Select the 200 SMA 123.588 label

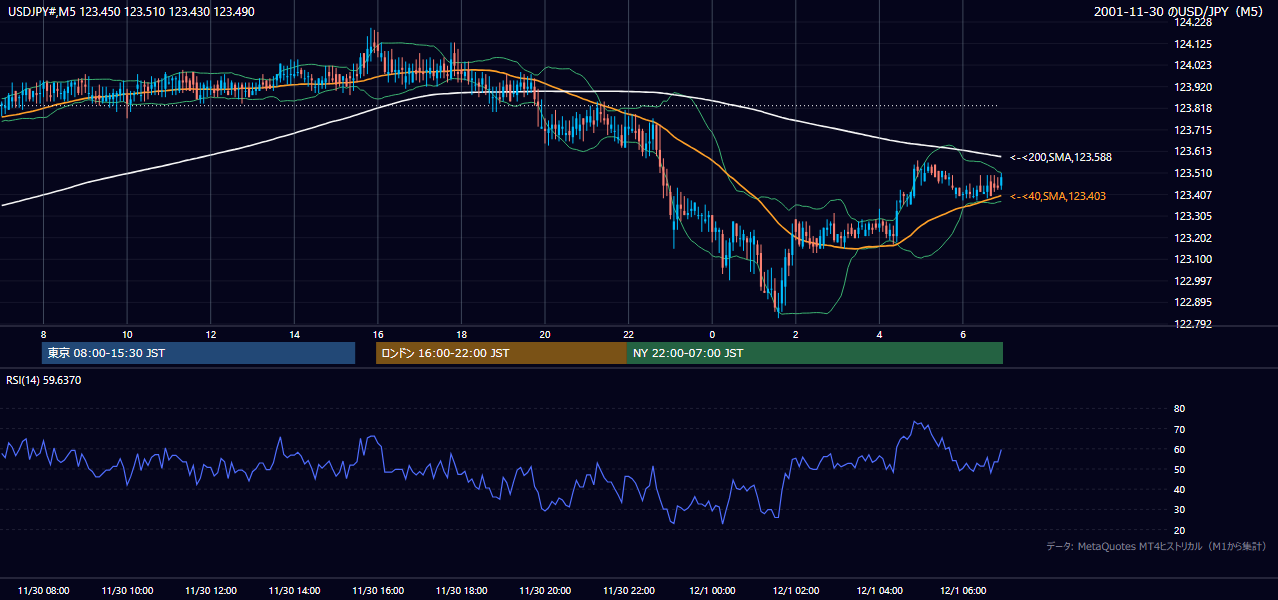[x=1061, y=157]
